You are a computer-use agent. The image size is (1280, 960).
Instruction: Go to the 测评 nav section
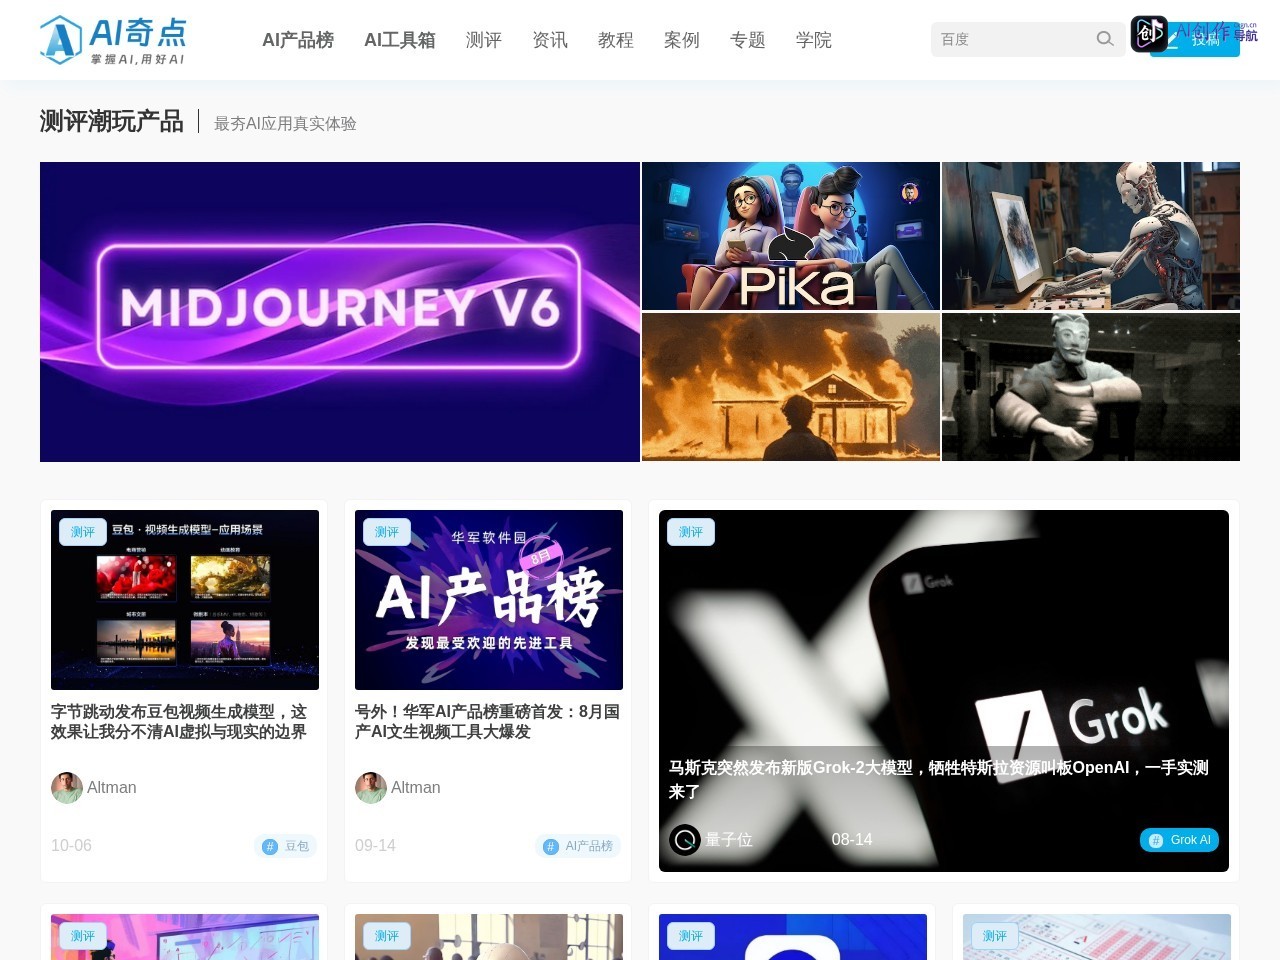coord(484,40)
